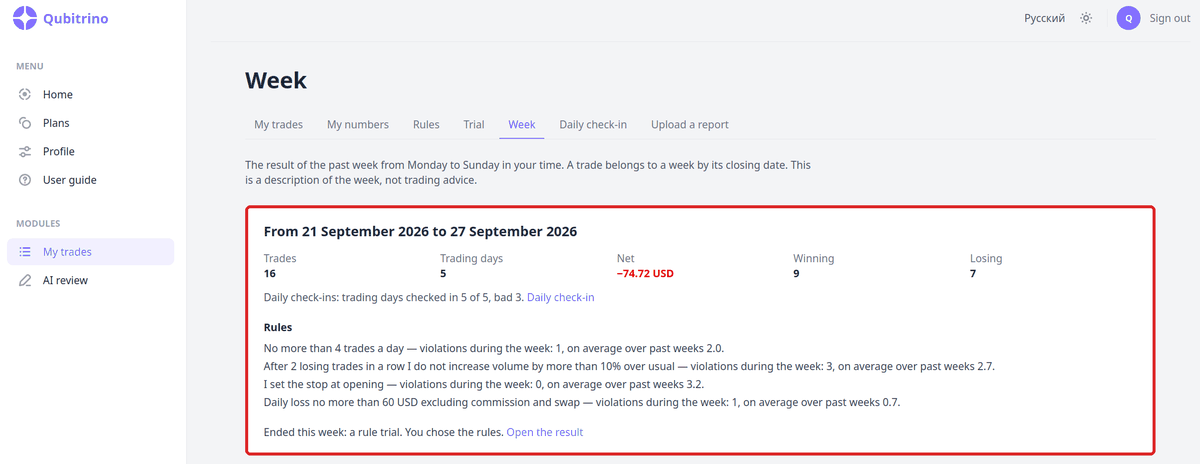Viewport: 1200px width, 464px height.
Task: Click the Net label
Action: (x=626, y=258)
